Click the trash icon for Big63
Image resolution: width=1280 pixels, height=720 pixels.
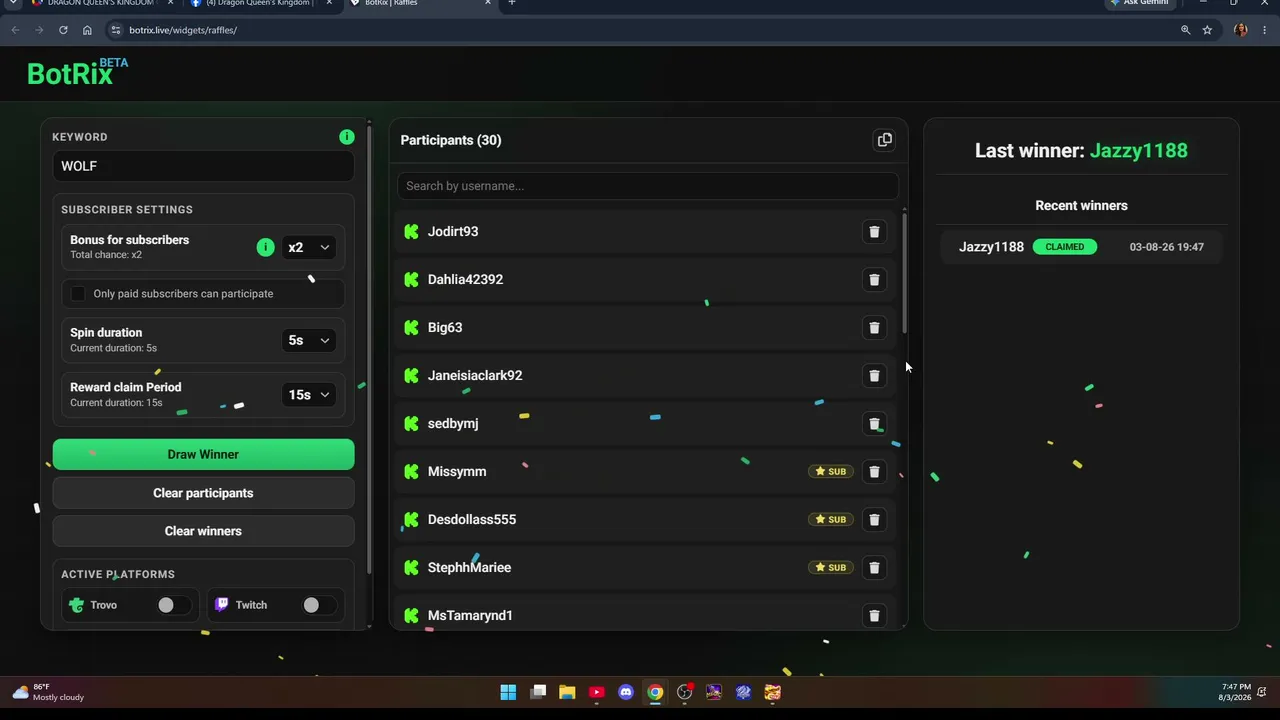coord(874,328)
